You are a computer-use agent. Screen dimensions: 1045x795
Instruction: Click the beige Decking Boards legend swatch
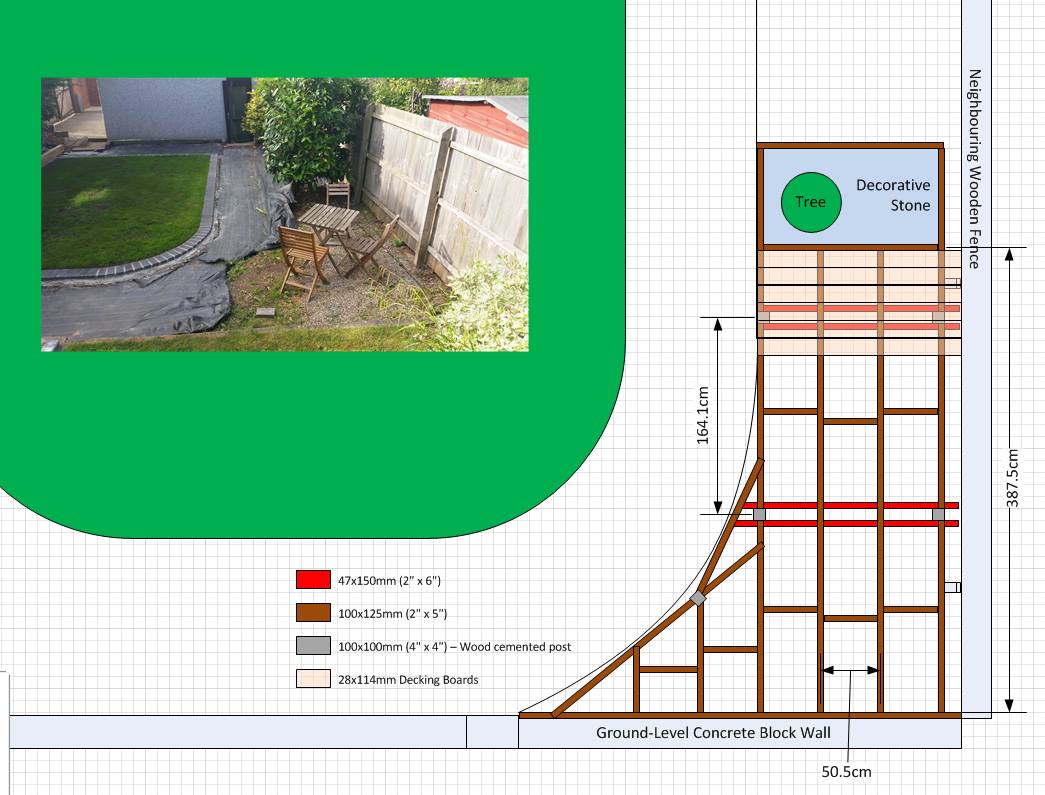tap(313, 679)
